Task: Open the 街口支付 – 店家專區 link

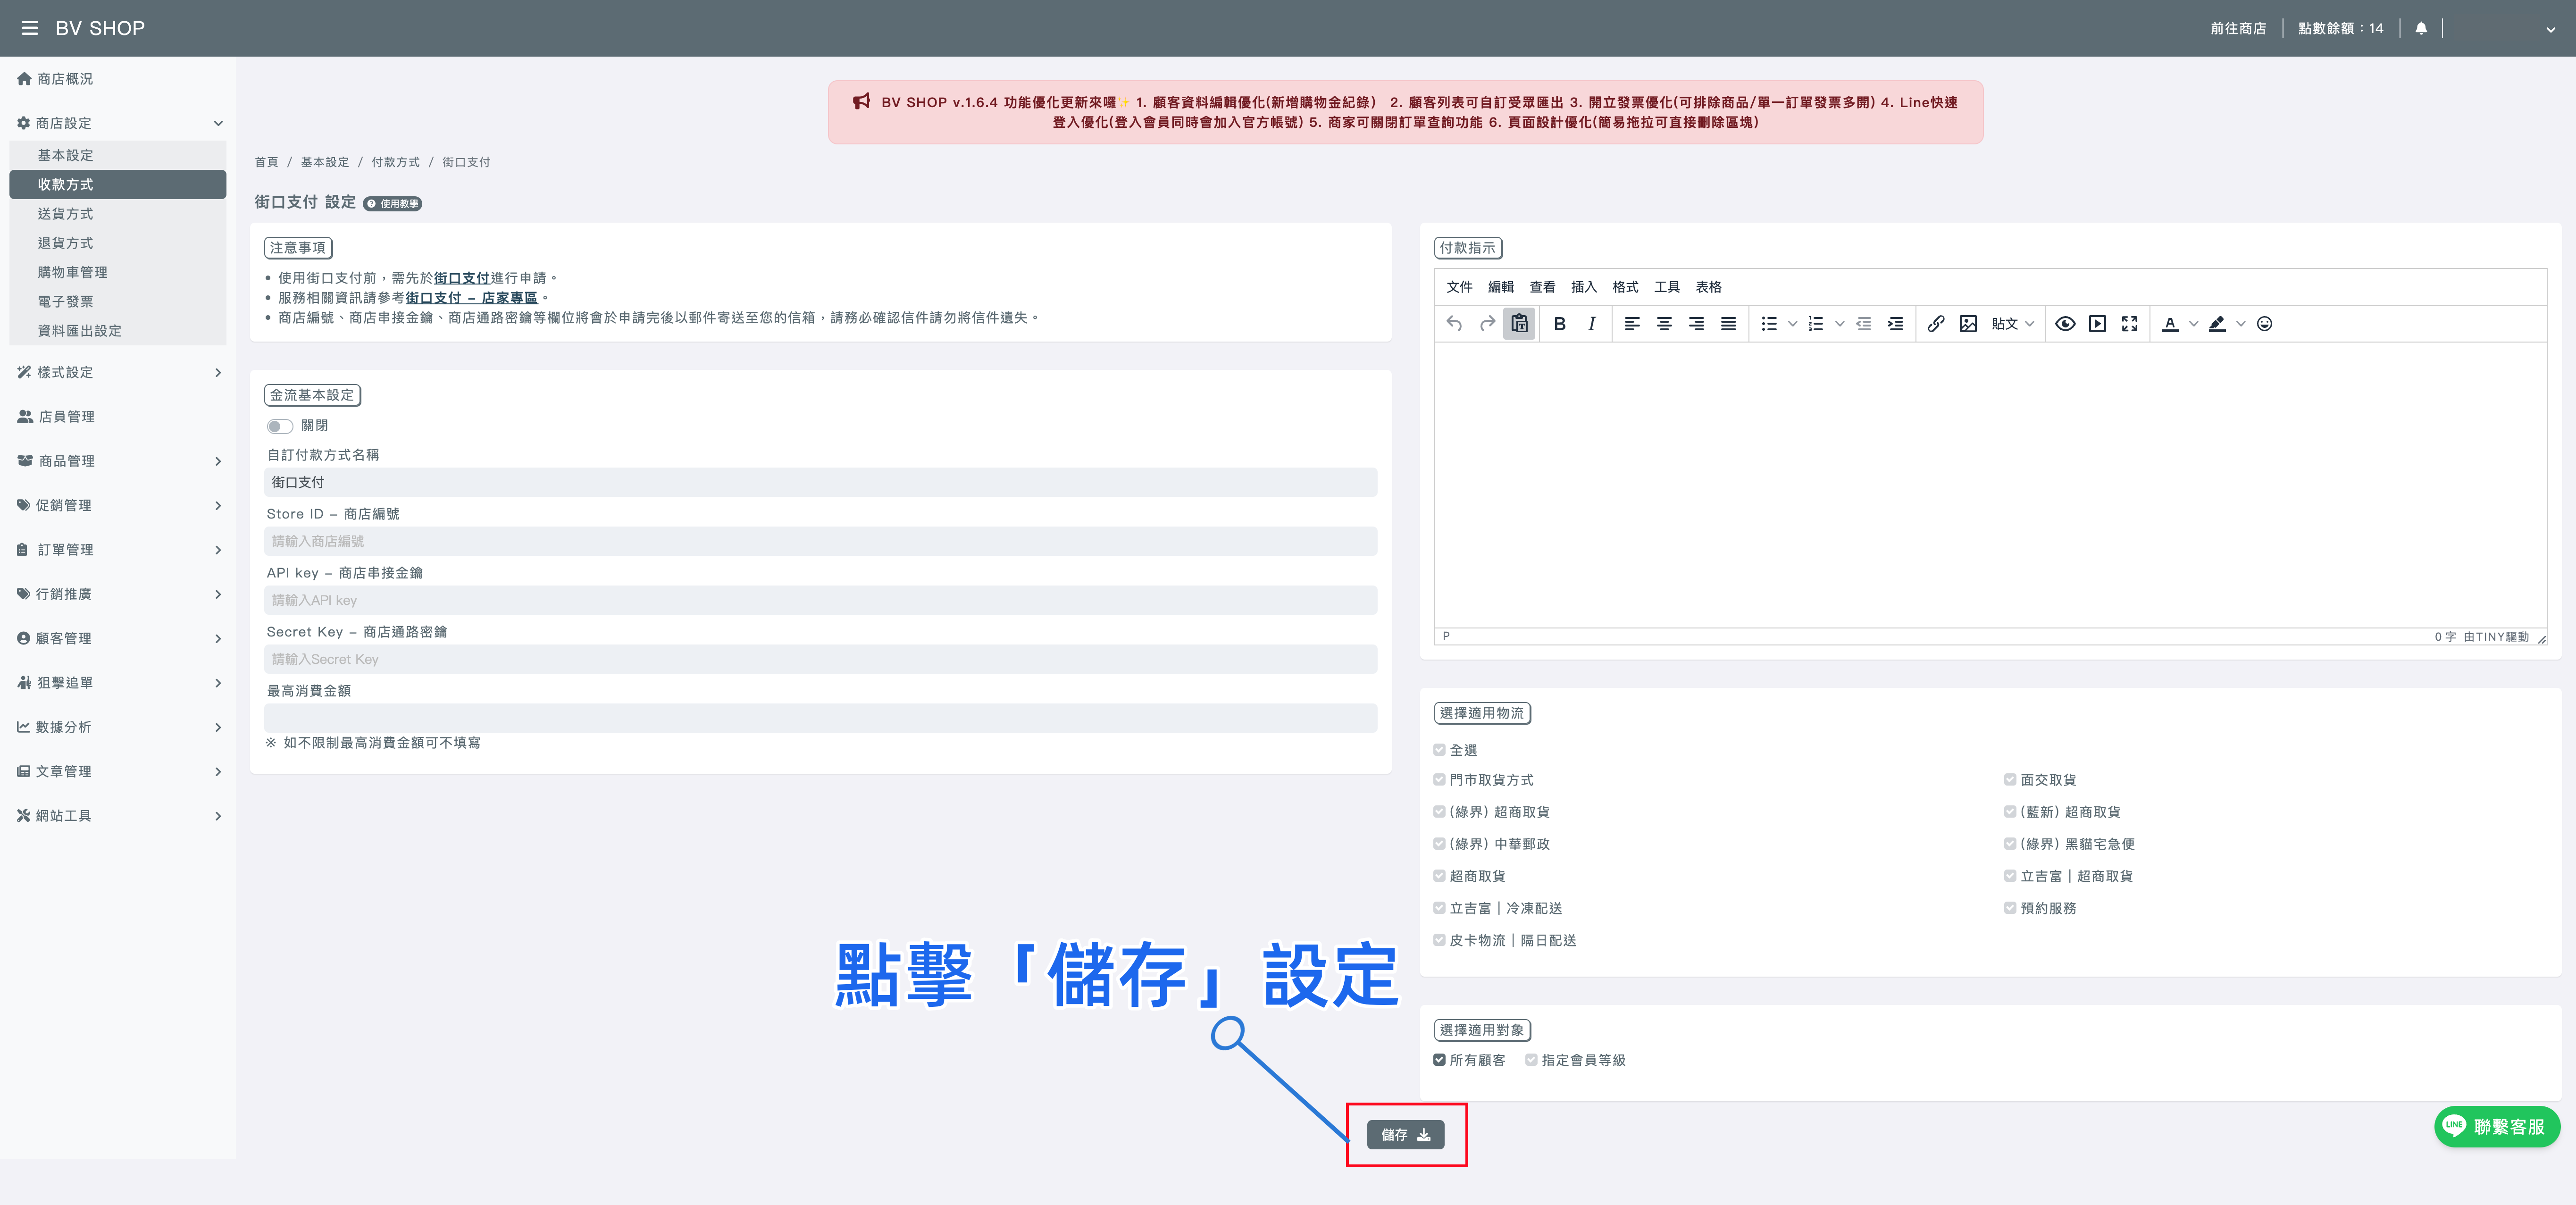Action: (471, 298)
